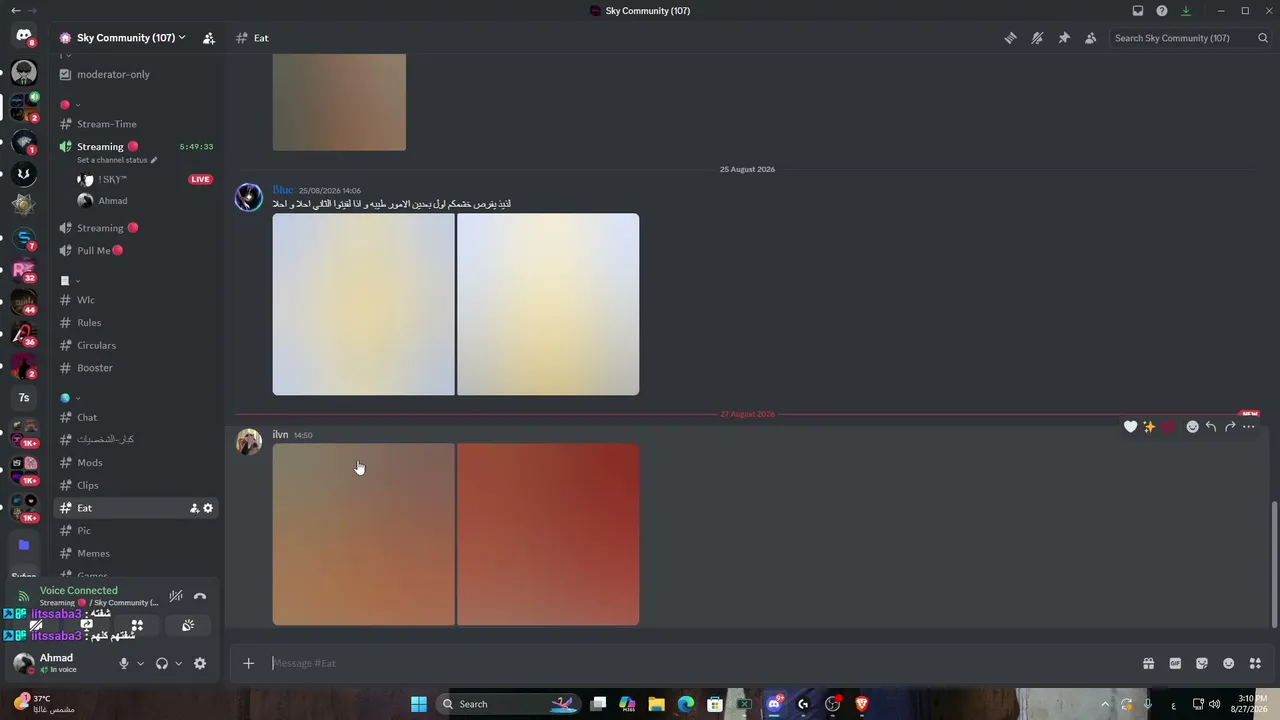Image resolution: width=1280 pixels, height=720 pixels.
Task: Open the Discord inbox
Action: click(1138, 11)
